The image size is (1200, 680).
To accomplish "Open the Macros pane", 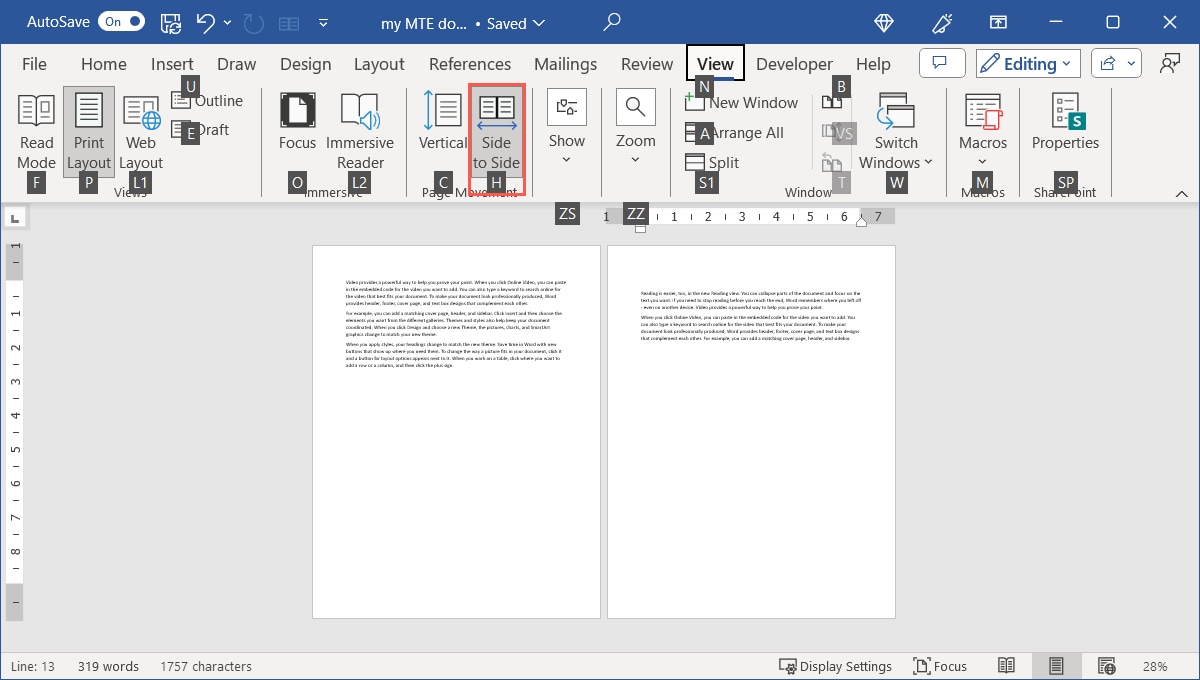I will click(x=982, y=132).
